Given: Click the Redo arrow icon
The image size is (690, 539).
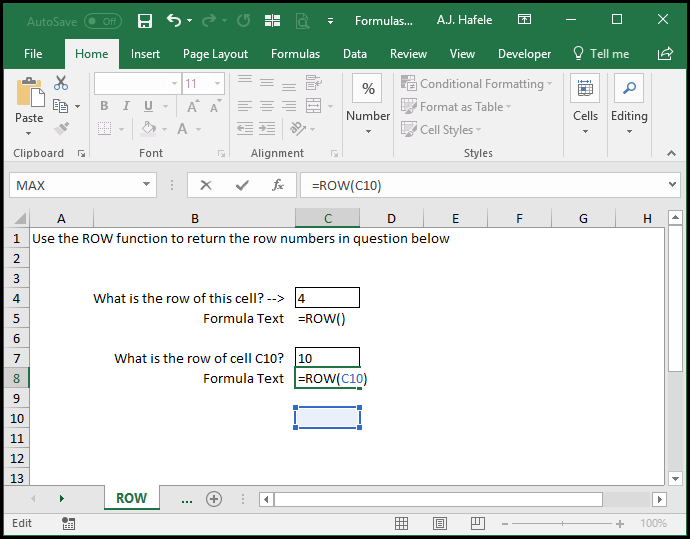Looking at the screenshot, I should tap(209, 20).
